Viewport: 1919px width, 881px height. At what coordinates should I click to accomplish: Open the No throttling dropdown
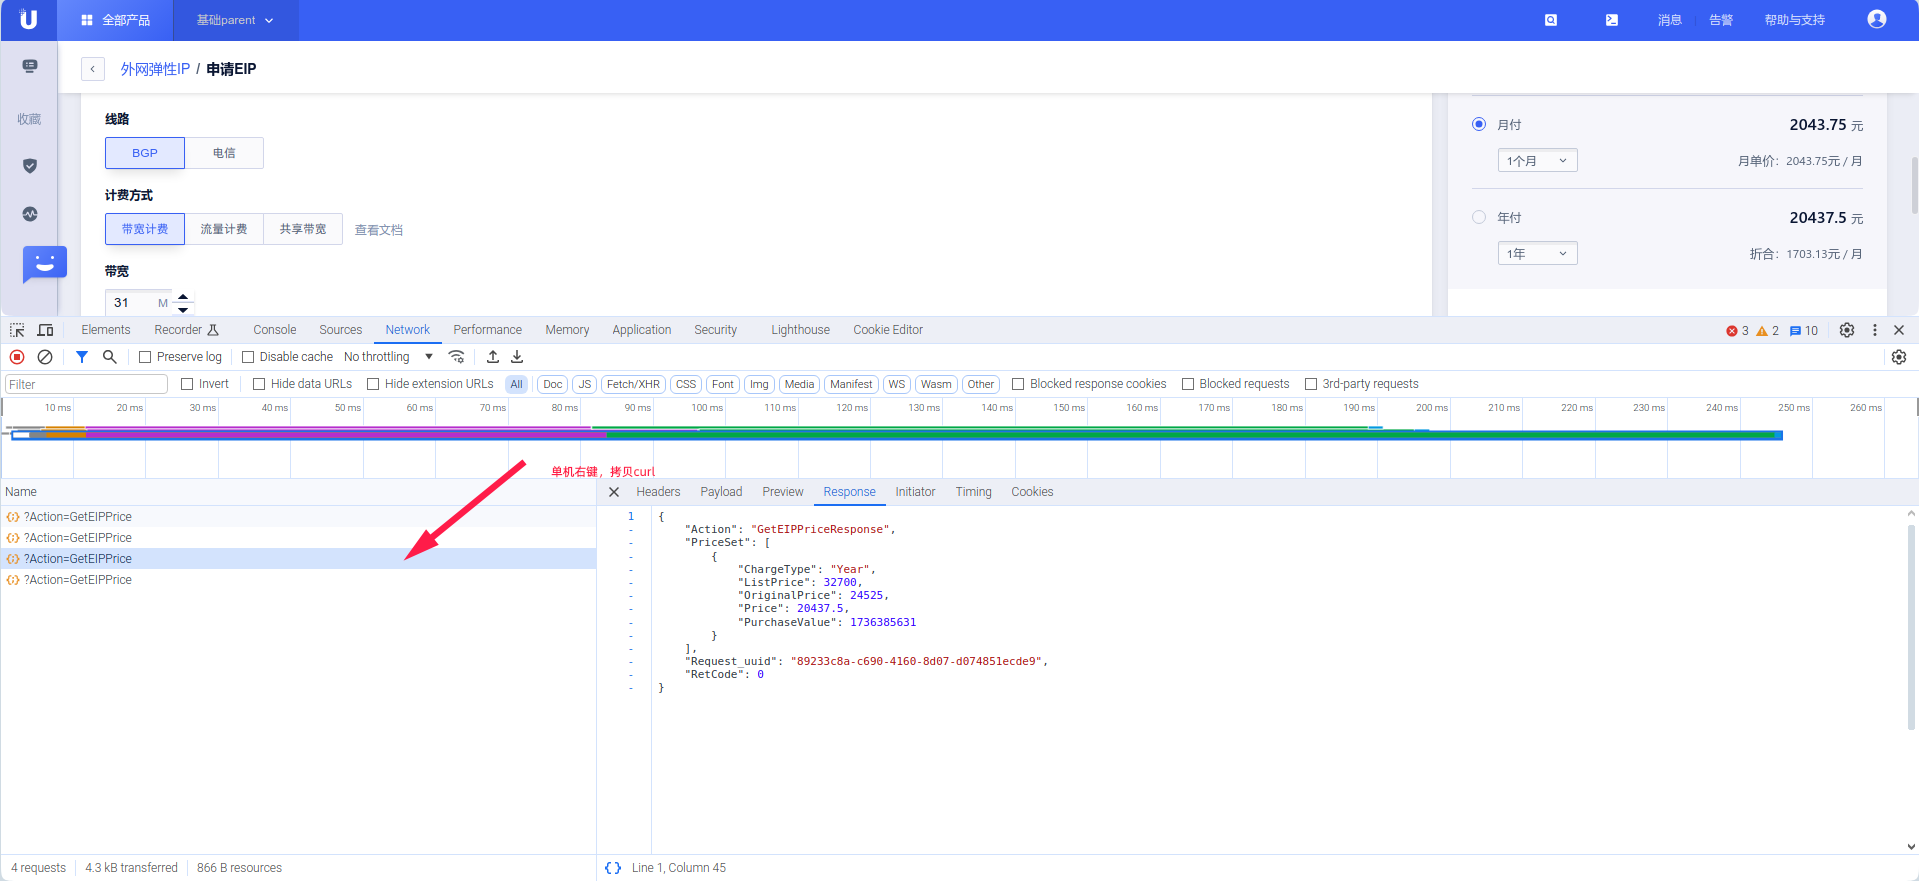tap(388, 357)
